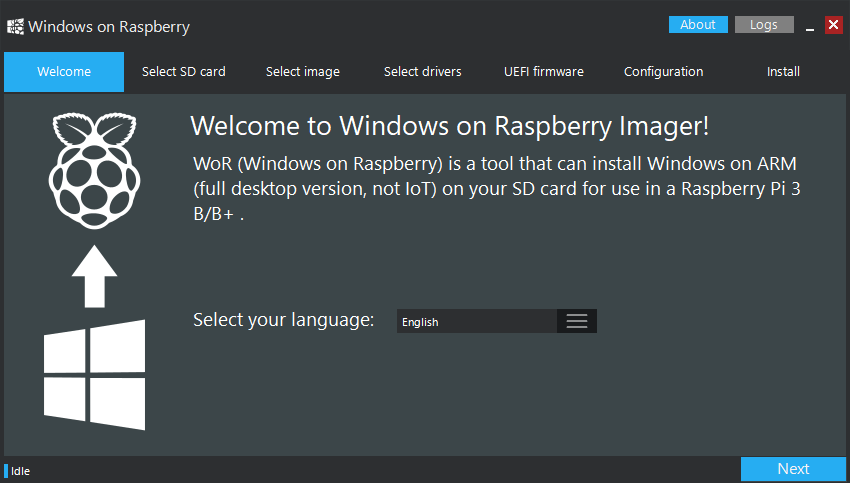Close the imager with the red X
The width and height of the screenshot is (850, 483).
coord(834,25)
